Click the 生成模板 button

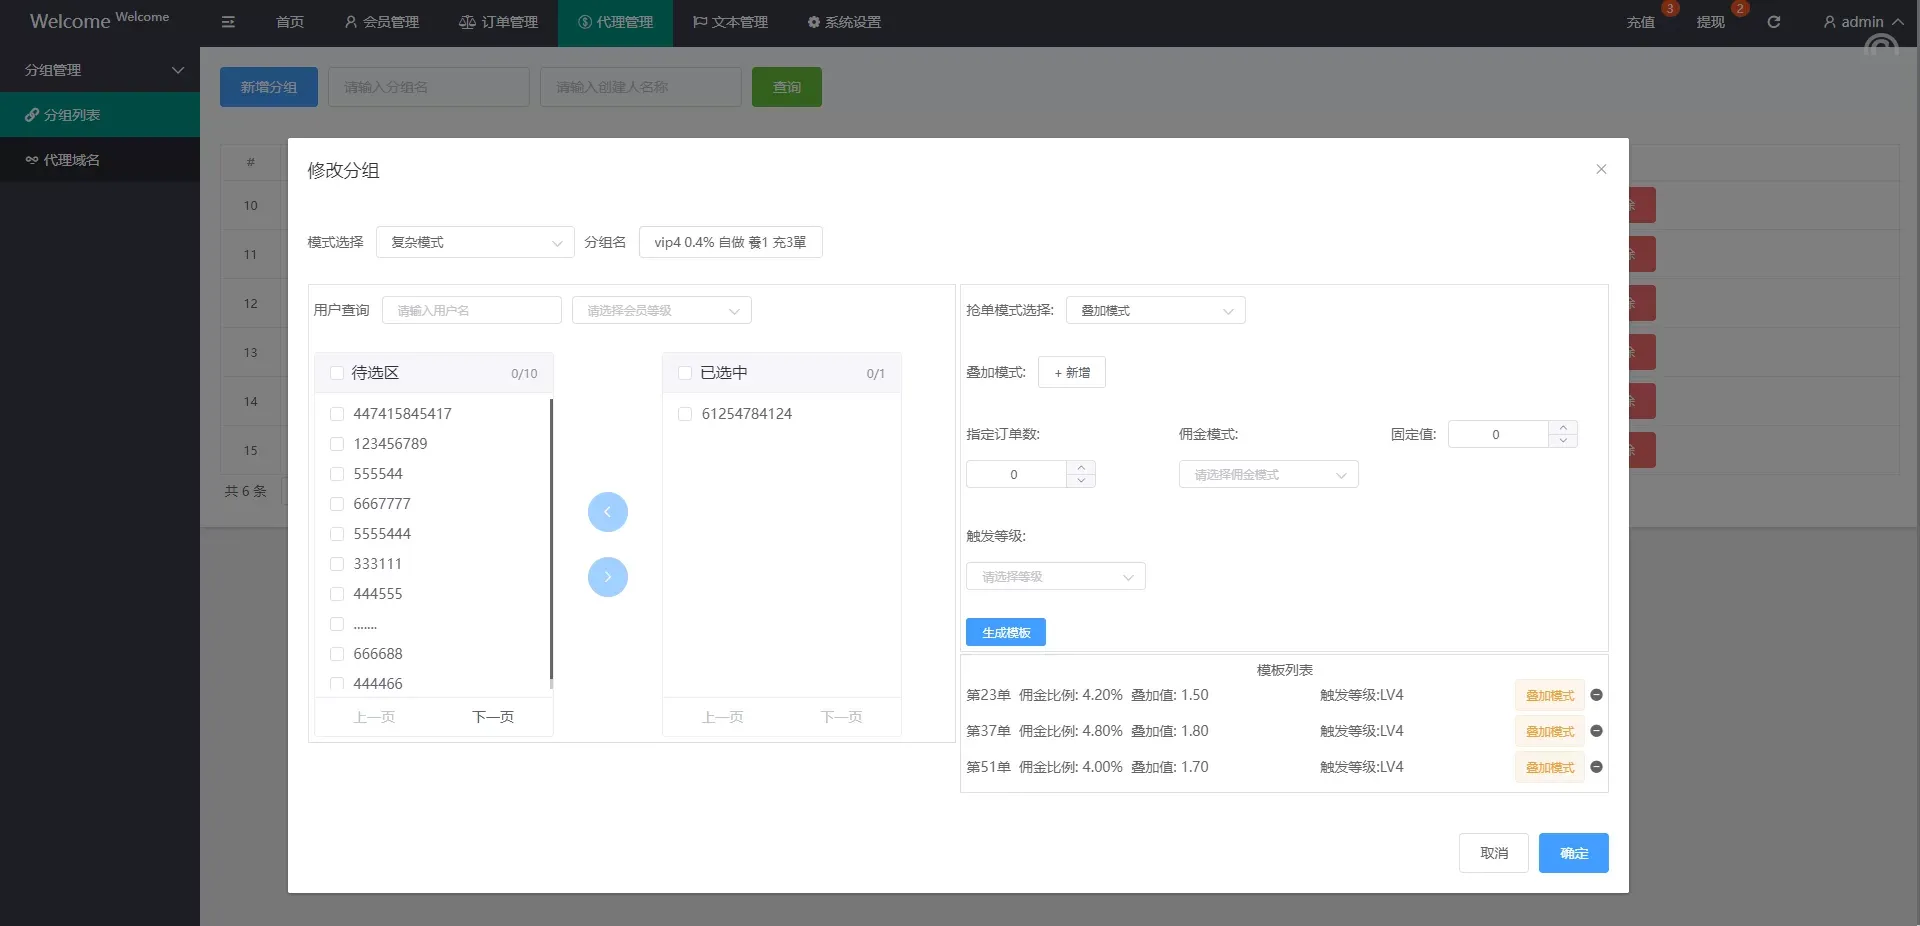click(x=1005, y=632)
